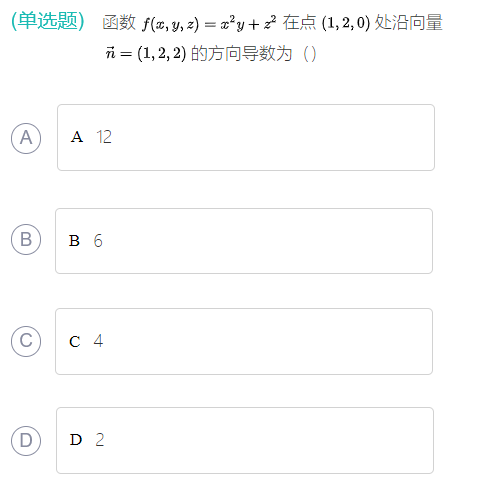This screenshot has height=491, width=495.
Task: Click the number 4 in option C
Action: coord(98,341)
